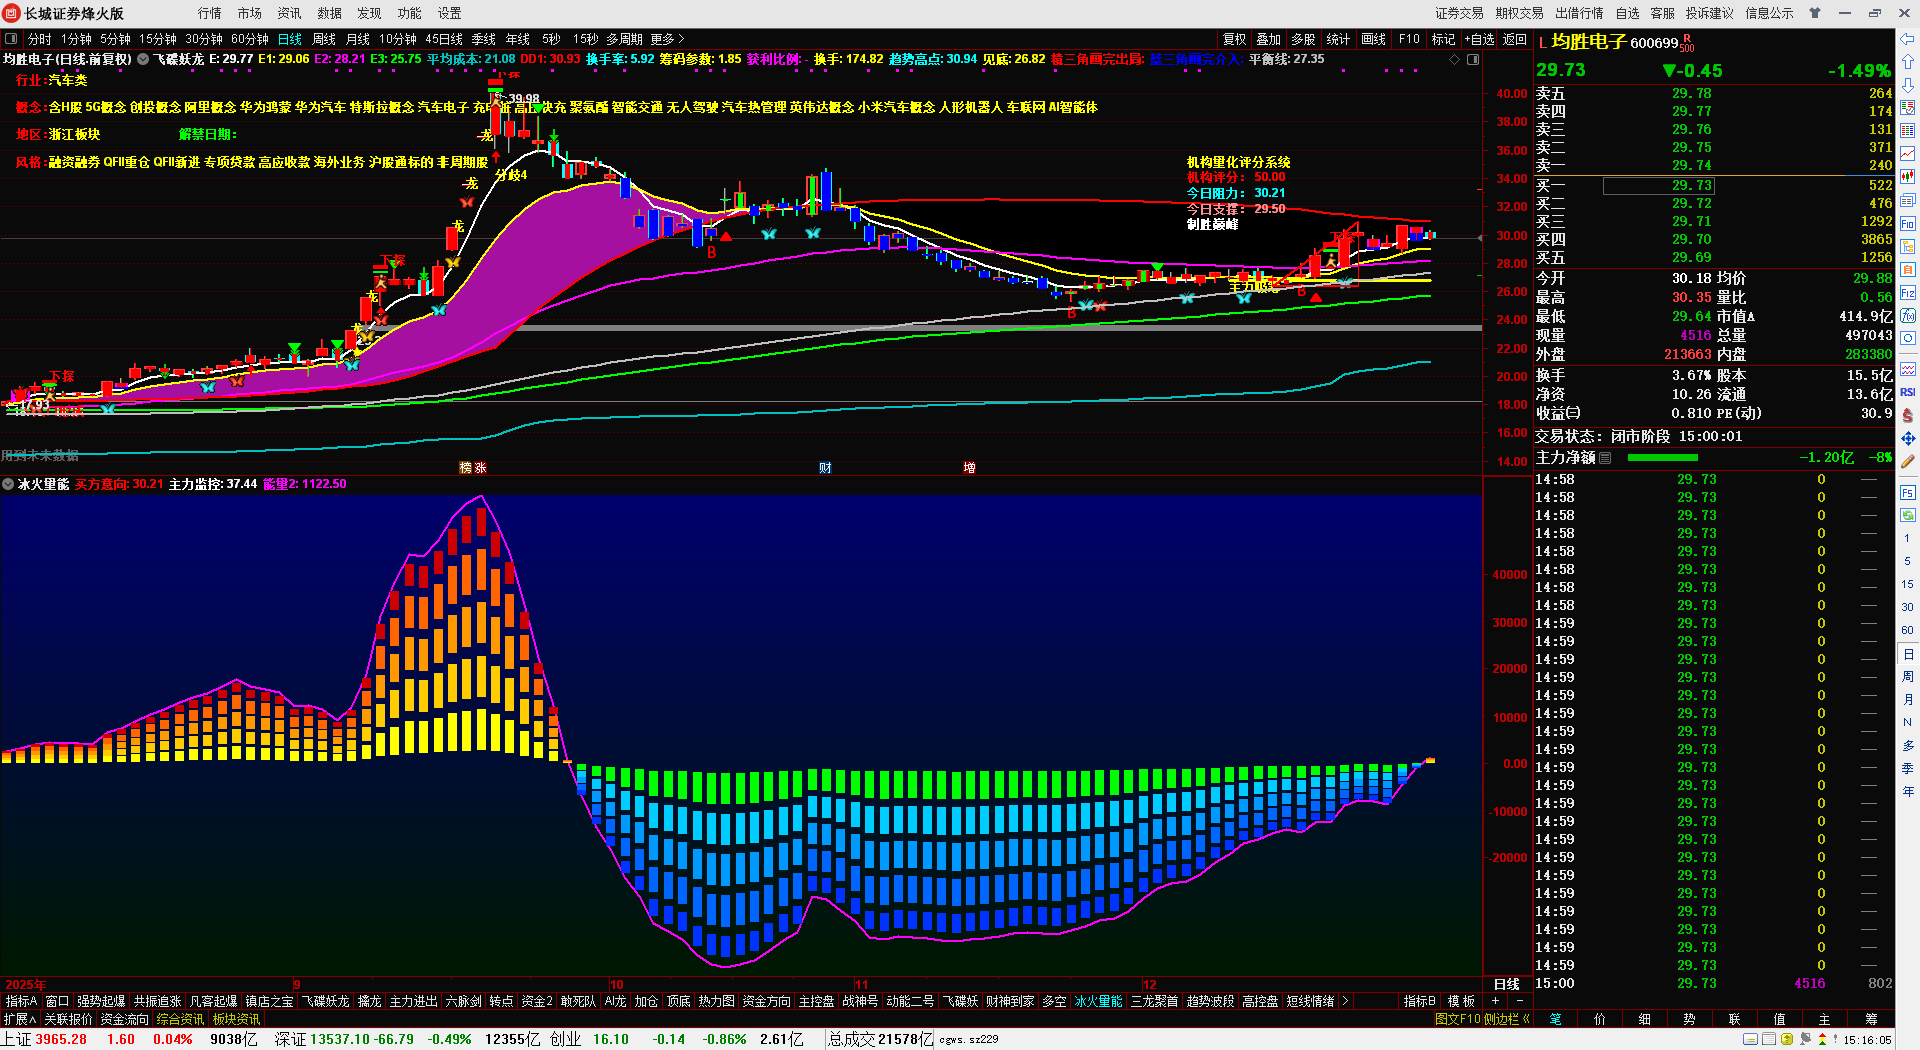
Task: Open 证券交易 securities trading
Action: coord(1460,13)
